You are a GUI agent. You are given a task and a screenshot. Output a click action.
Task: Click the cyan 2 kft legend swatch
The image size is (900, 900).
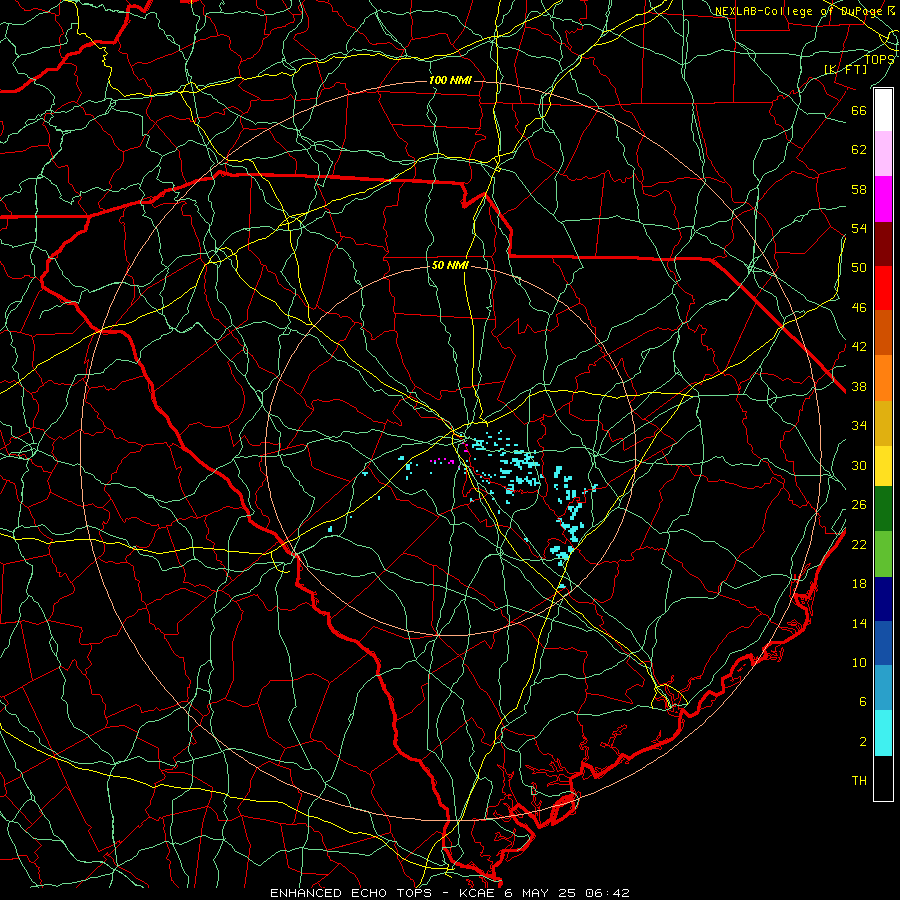click(x=883, y=733)
